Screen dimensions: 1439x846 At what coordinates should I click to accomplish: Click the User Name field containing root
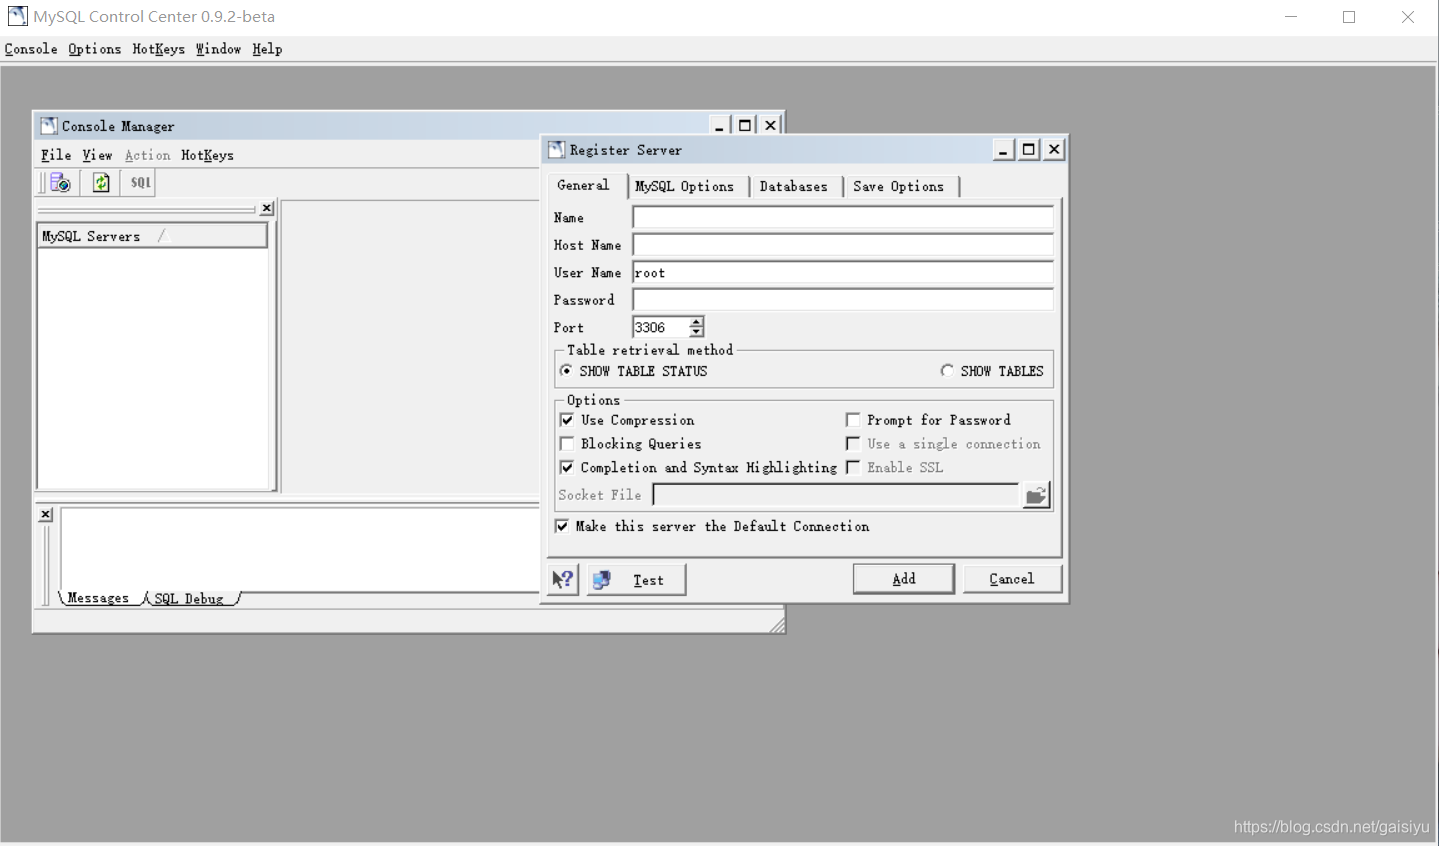(843, 272)
